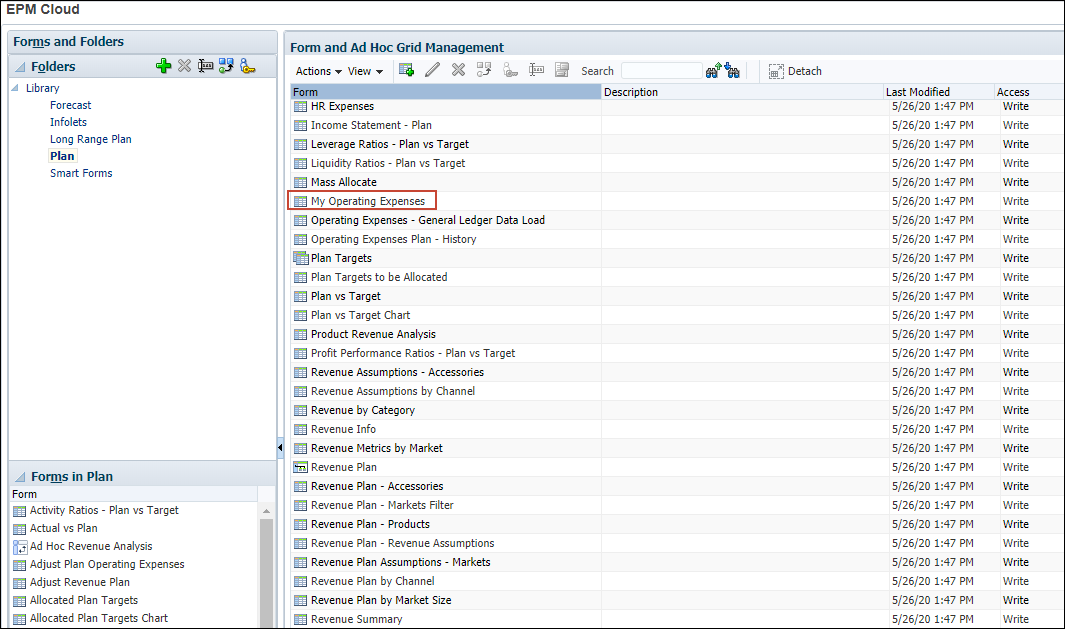Select Revenue Plan - Products form
Image resolution: width=1065 pixels, height=629 pixels.
(x=370, y=524)
